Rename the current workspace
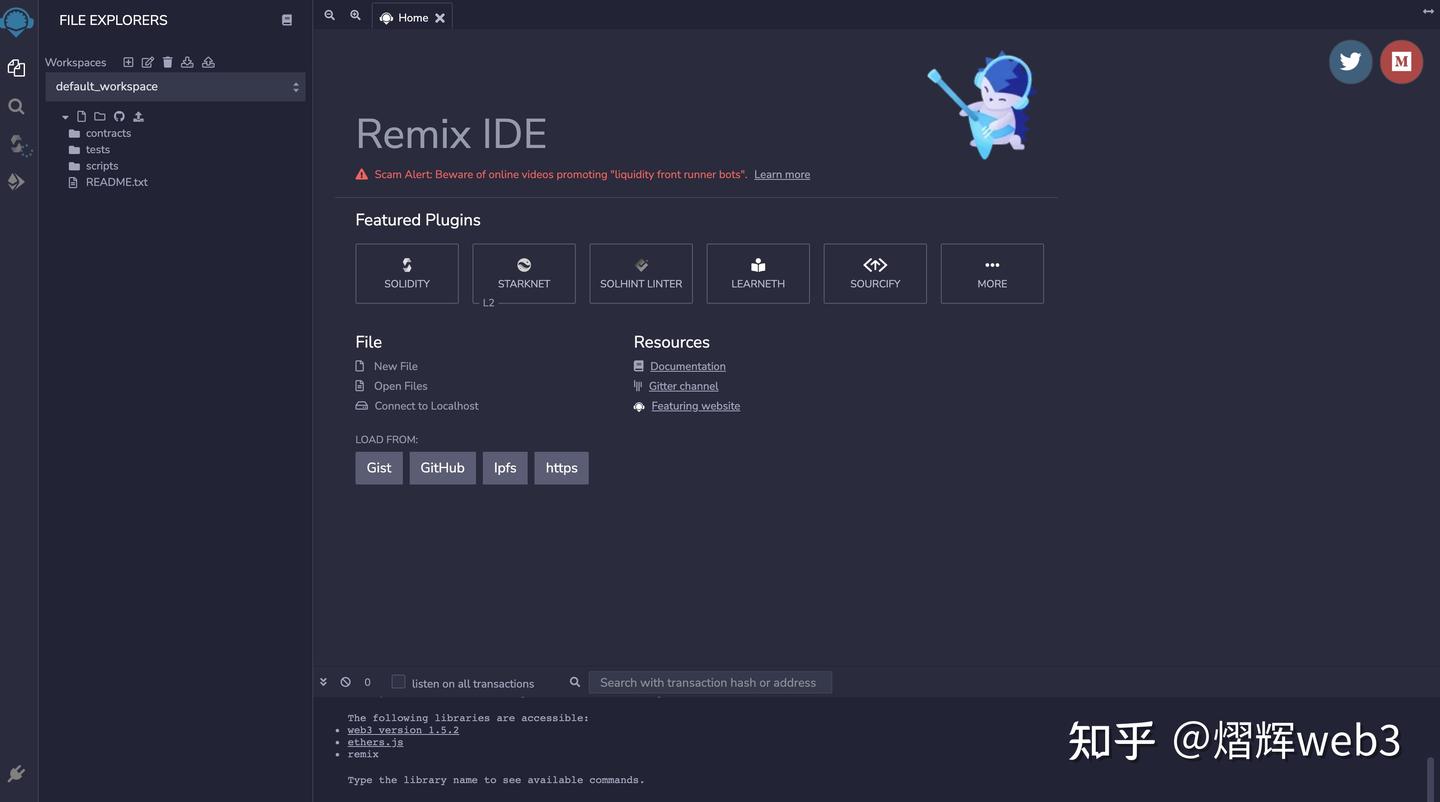This screenshot has height=802, width=1440. pyautogui.click(x=148, y=62)
